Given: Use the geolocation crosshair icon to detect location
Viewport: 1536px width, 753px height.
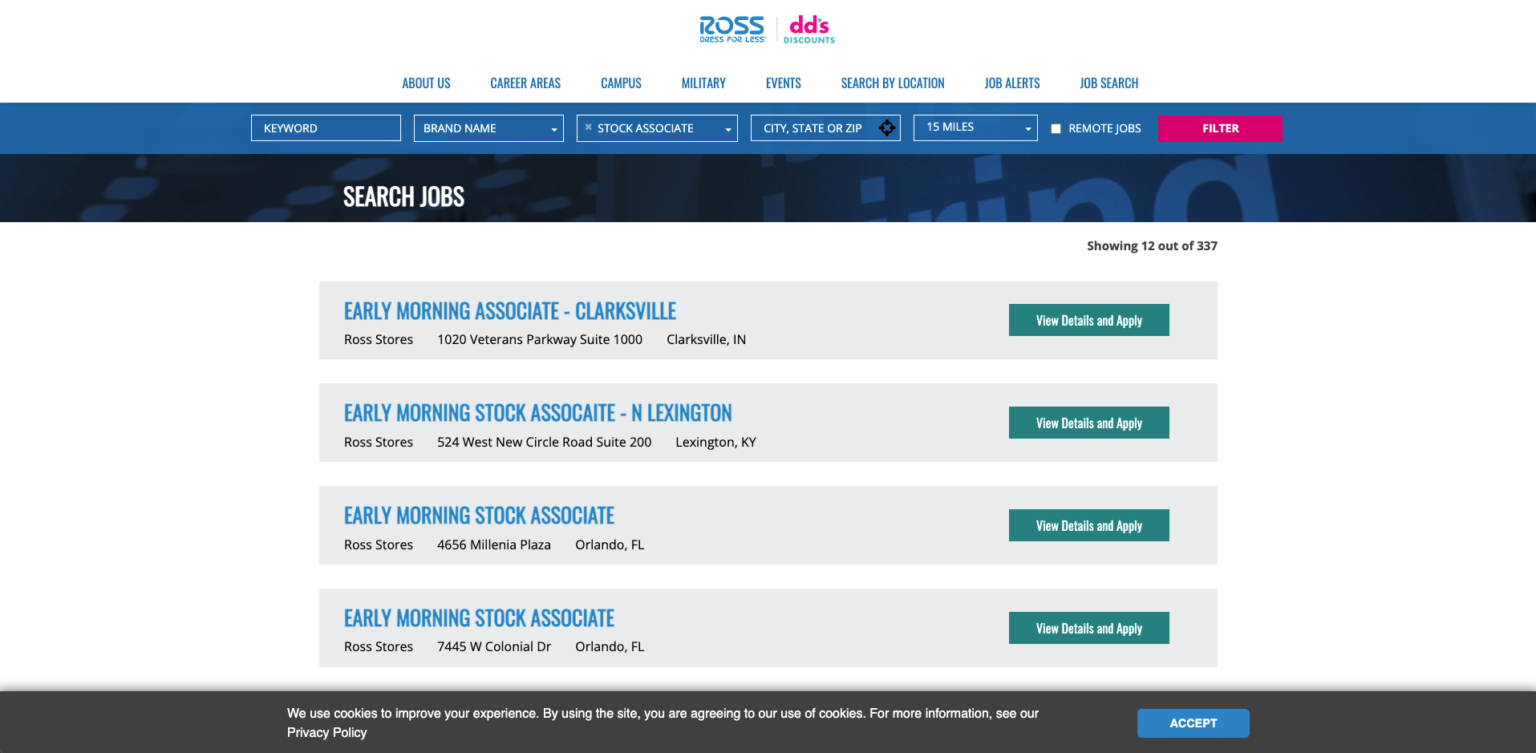Looking at the screenshot, I should coord(886,128).
